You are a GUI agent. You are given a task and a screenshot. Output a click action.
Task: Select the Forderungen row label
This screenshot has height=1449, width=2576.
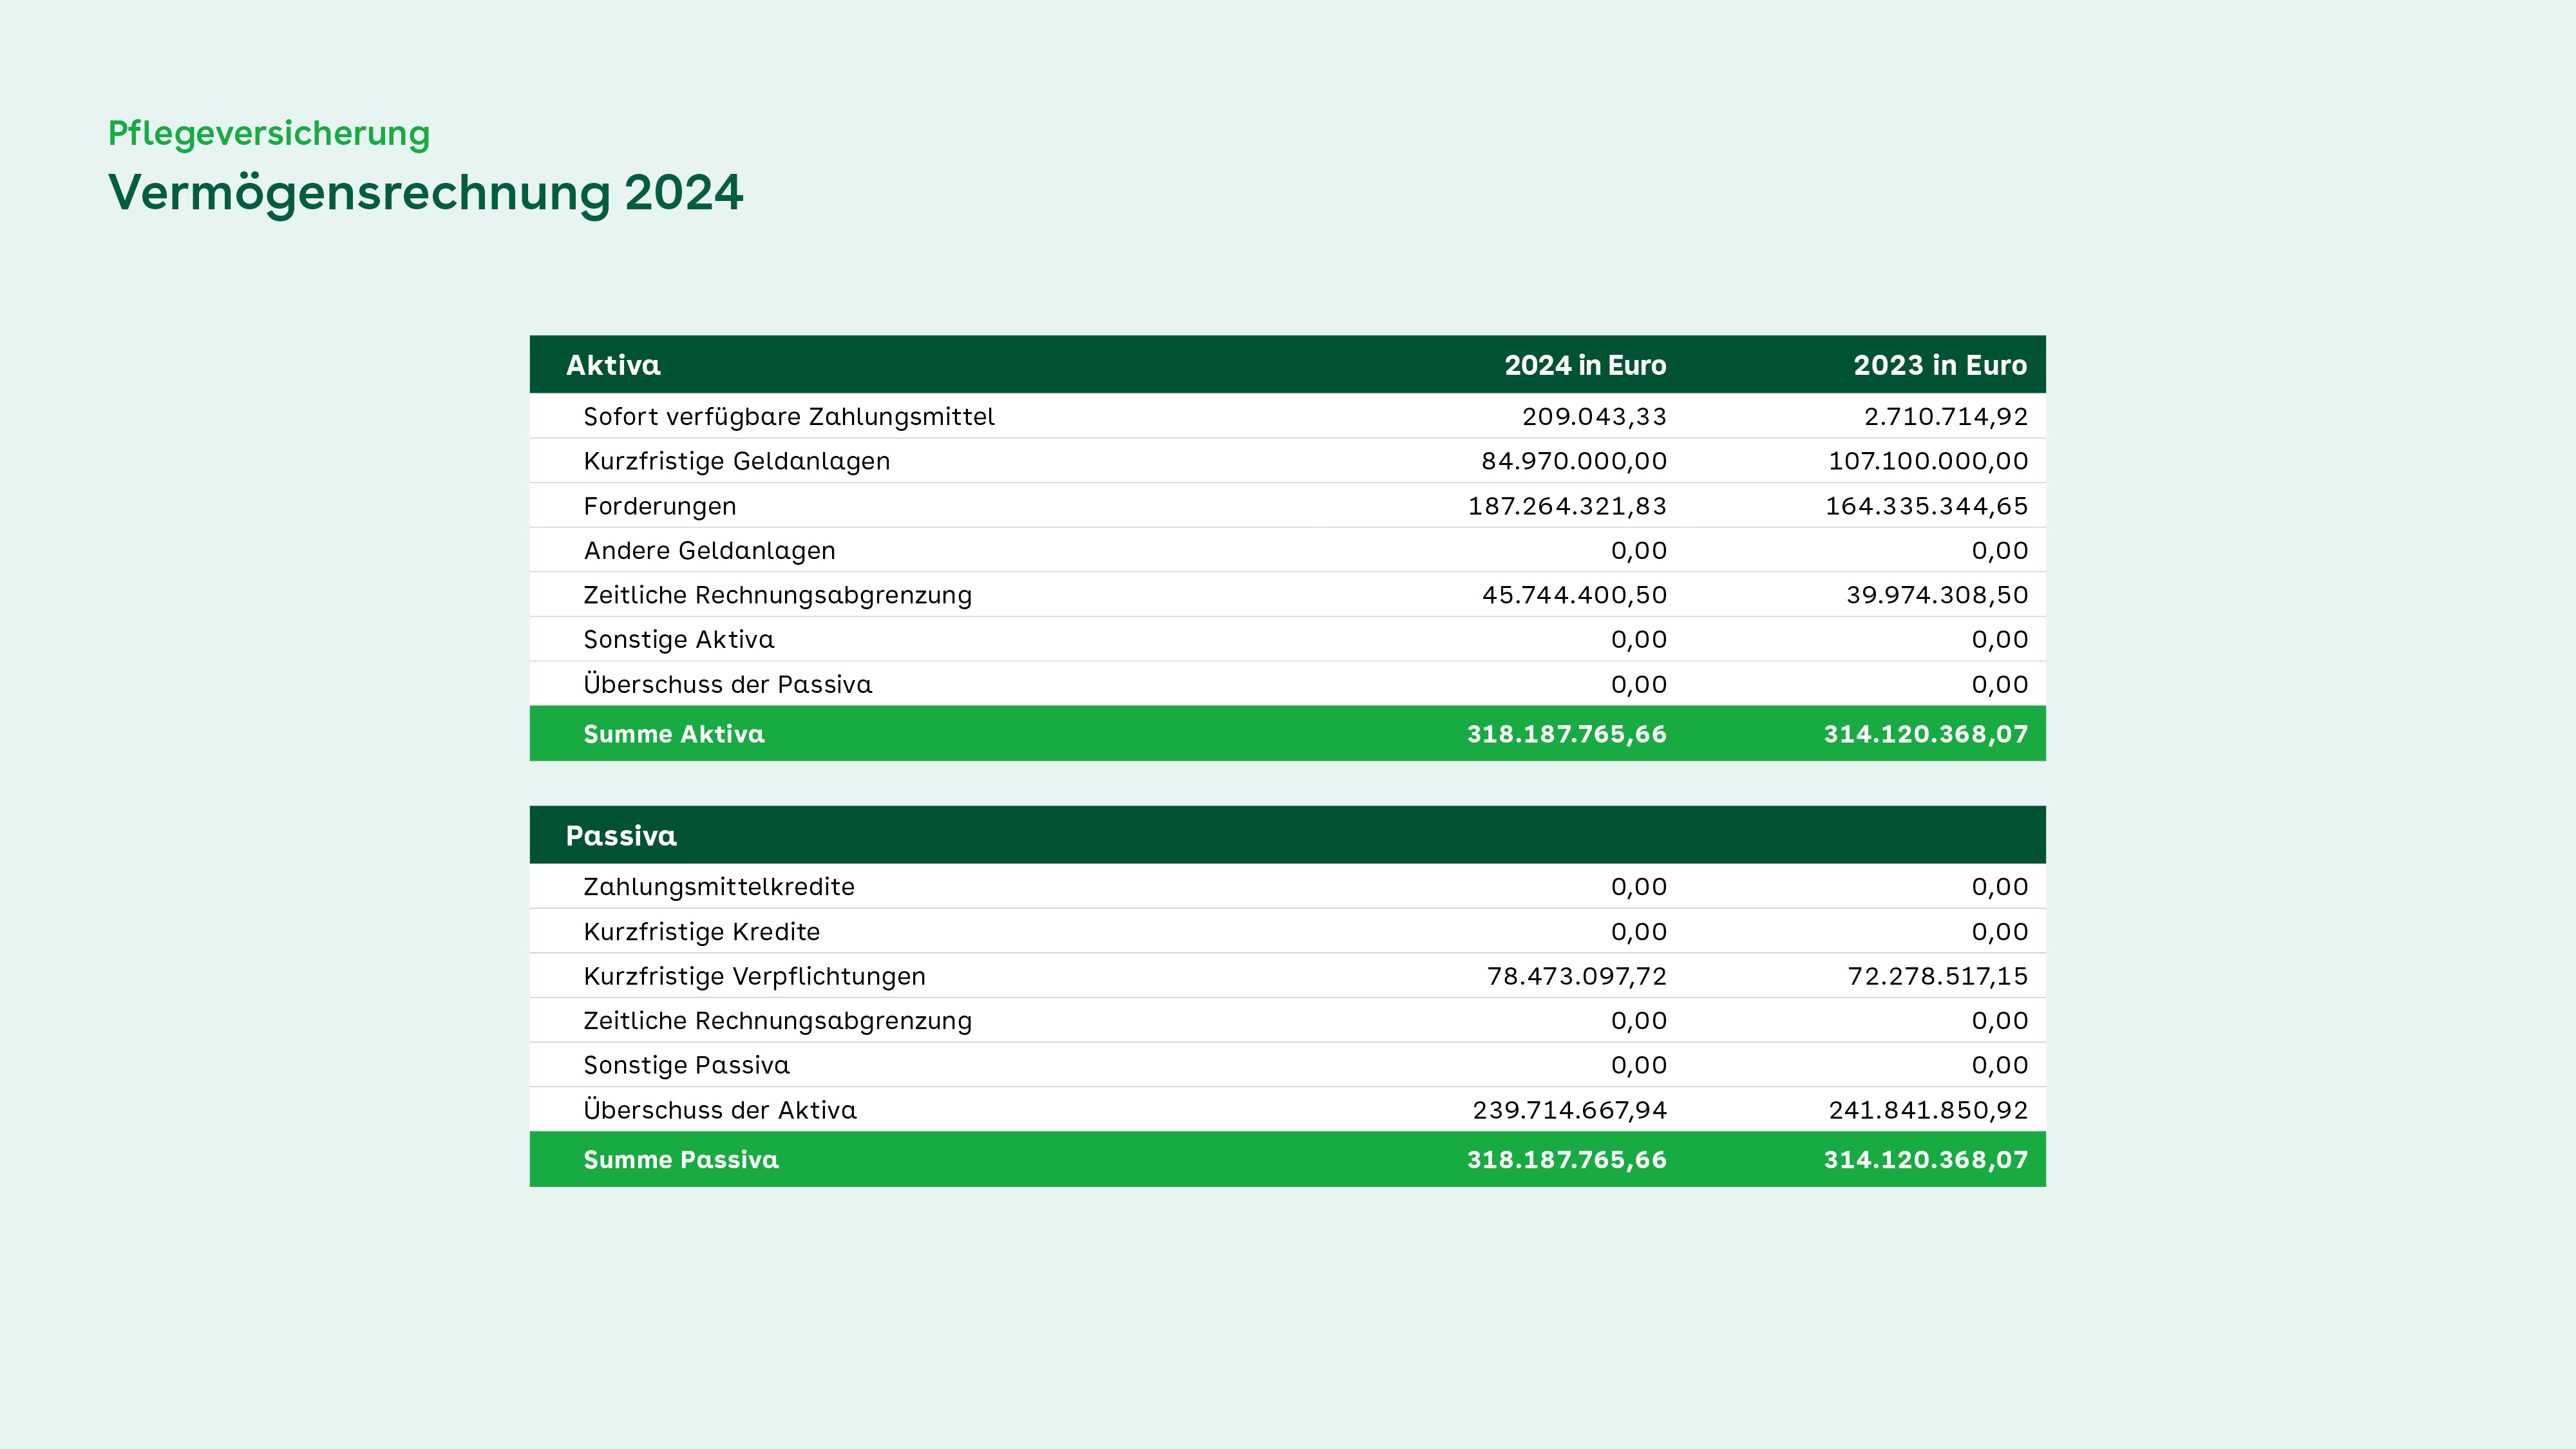[x=660, y=506]
